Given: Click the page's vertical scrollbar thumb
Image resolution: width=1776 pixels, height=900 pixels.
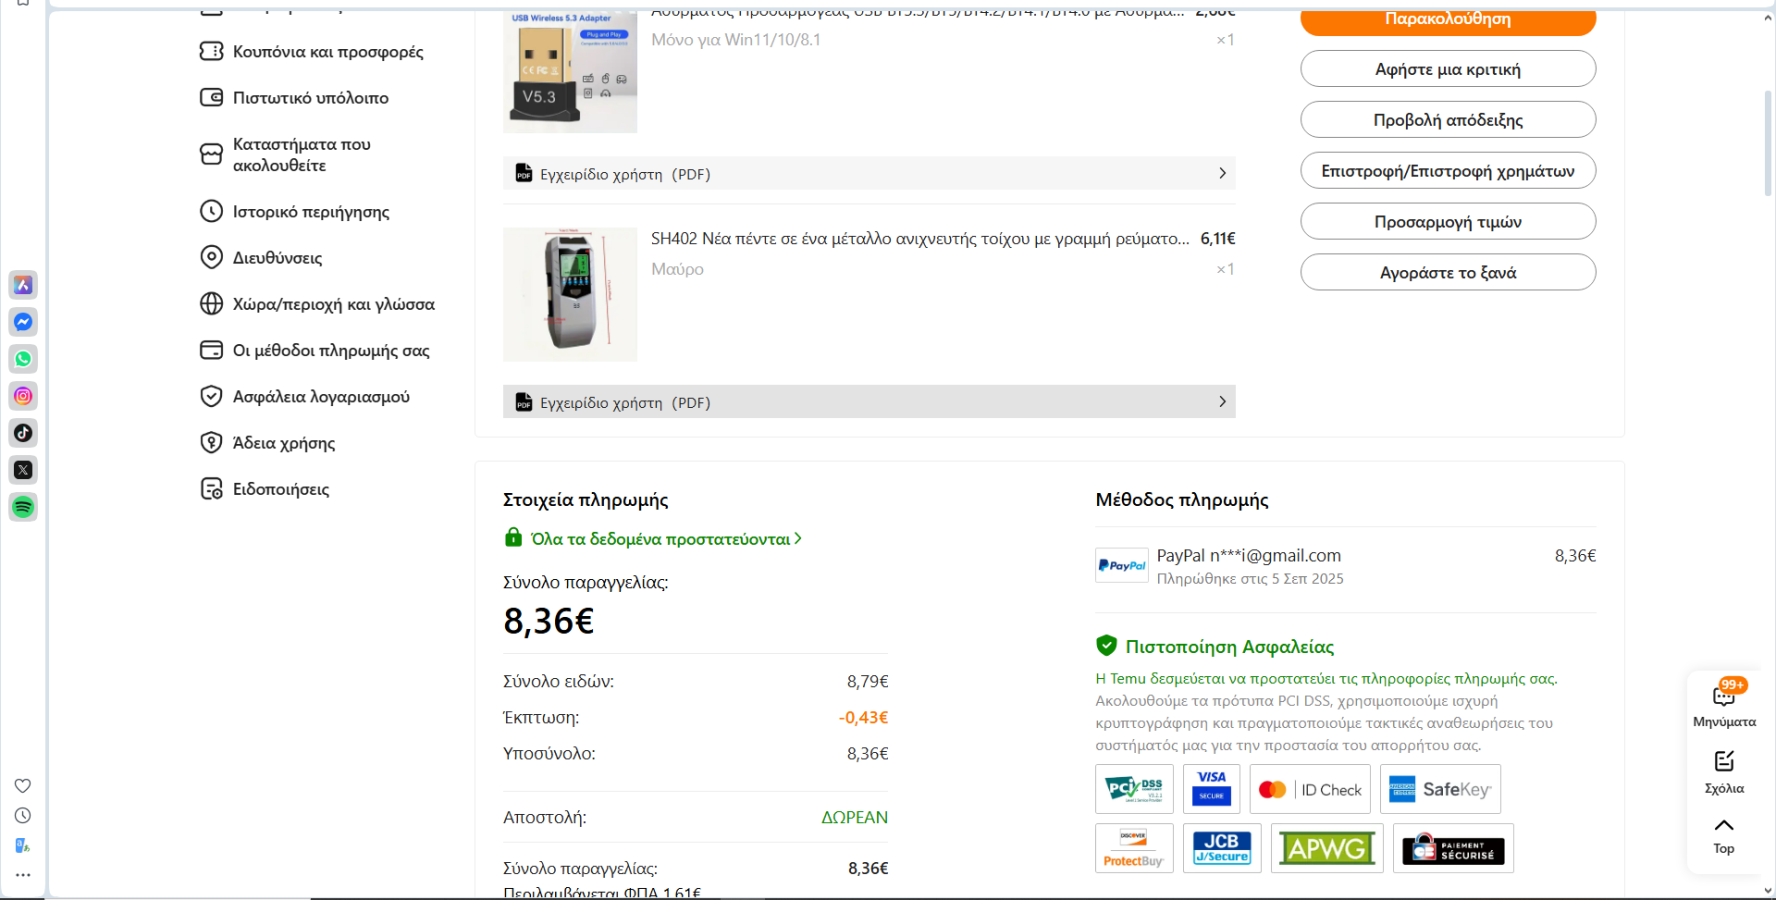Looking at the screenshot, I should pos(1767,140).
